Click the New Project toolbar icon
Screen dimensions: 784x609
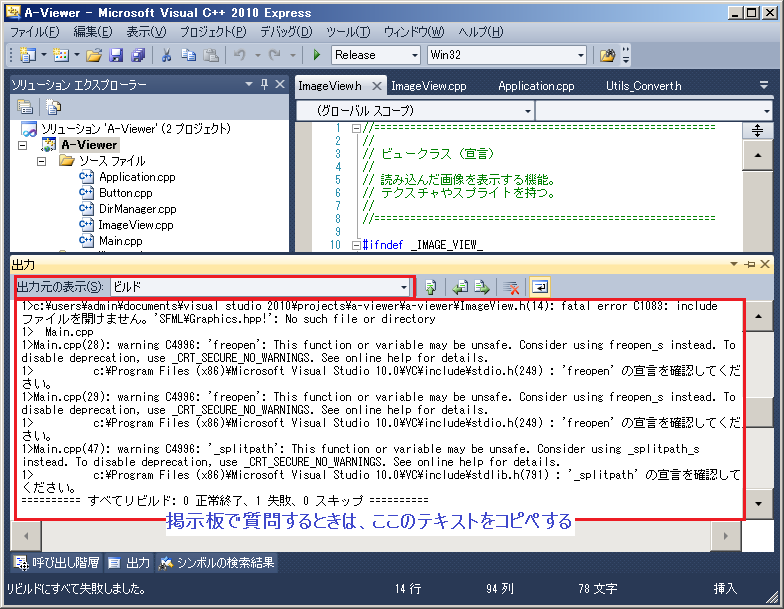28,55
